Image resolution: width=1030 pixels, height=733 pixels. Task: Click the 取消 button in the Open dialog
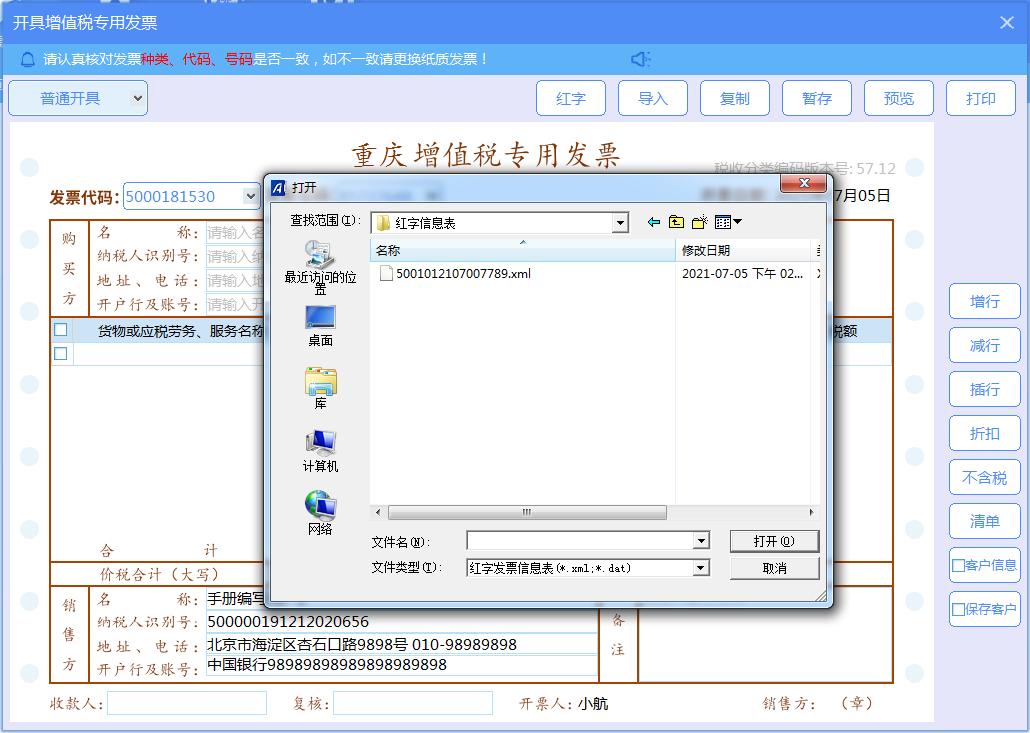(775, 567)
